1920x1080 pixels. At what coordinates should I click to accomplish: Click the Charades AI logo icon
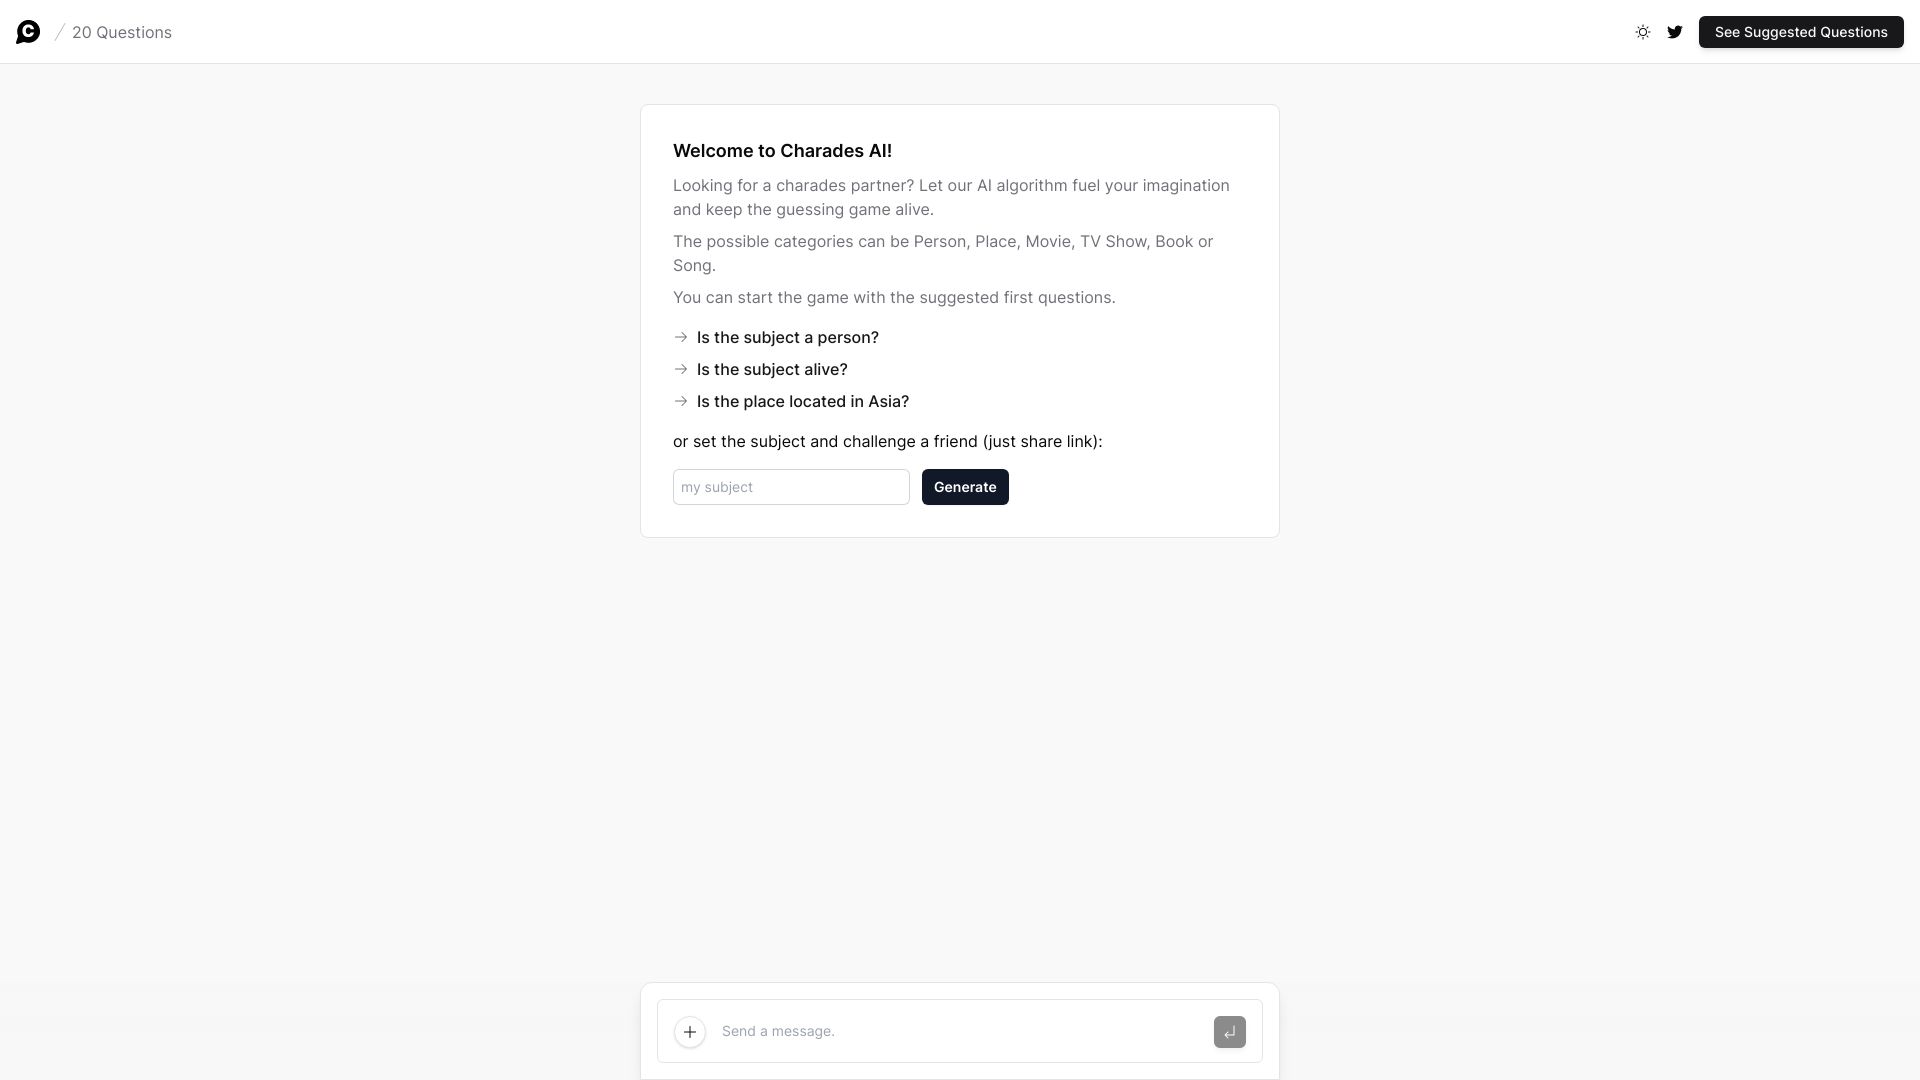(x=28, y=31)
